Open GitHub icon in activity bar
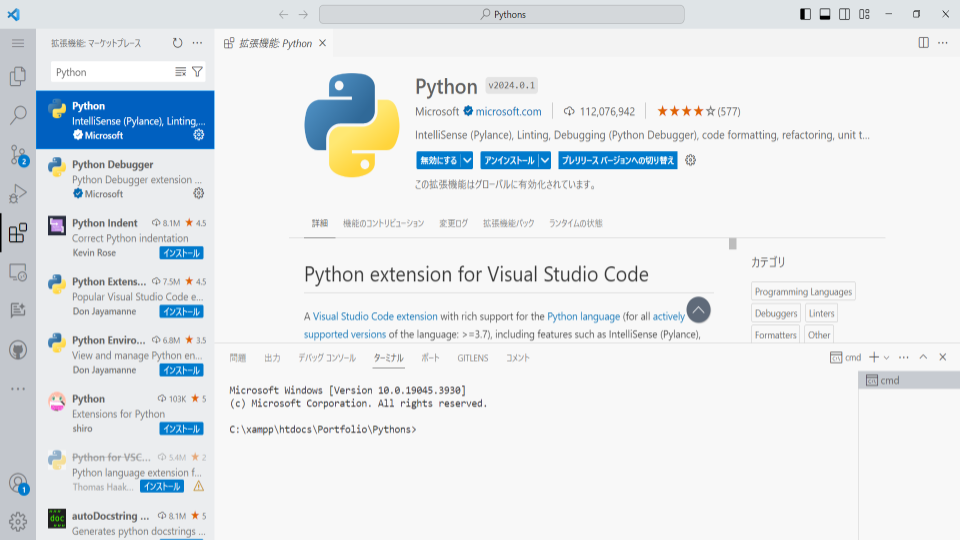 [x=18, y=350]
